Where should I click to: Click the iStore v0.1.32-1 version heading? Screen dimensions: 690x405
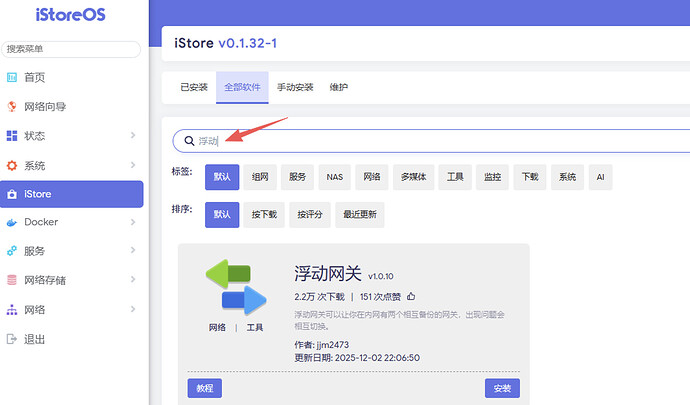pyautogui.click(x=226, y=43)
